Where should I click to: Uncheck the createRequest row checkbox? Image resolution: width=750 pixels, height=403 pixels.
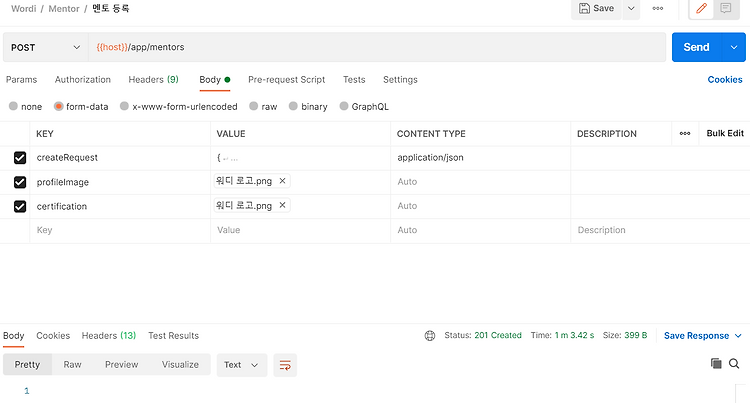[20, 158]
